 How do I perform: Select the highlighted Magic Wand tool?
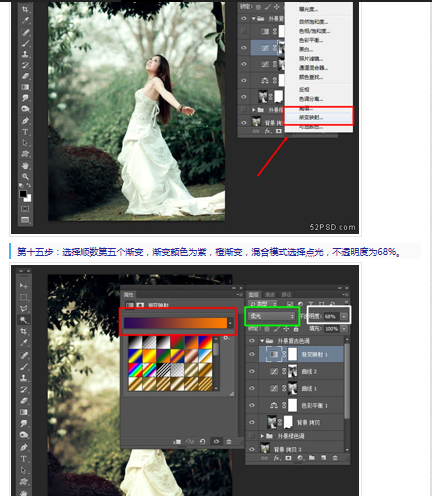[x=24, y=320]
